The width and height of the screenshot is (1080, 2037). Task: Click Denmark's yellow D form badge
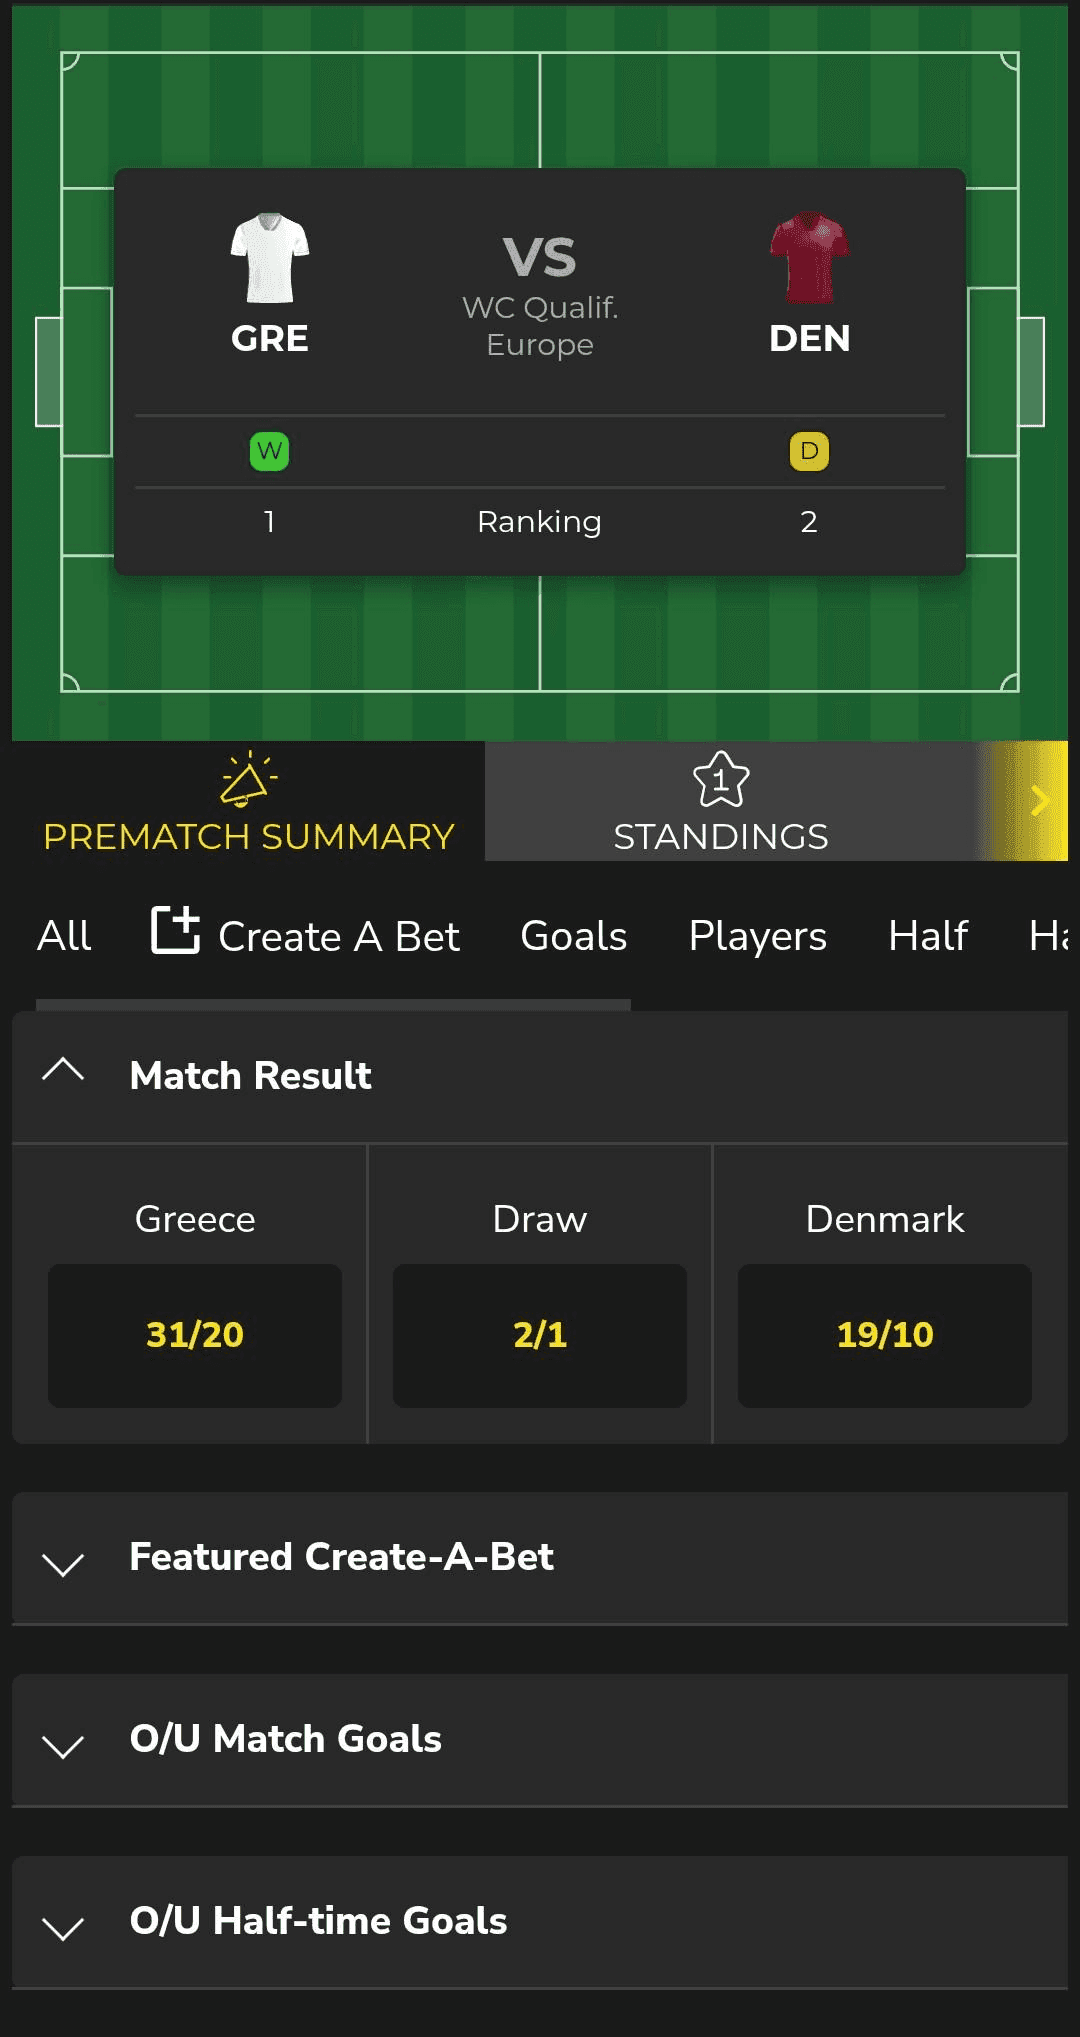pos(810,451)
